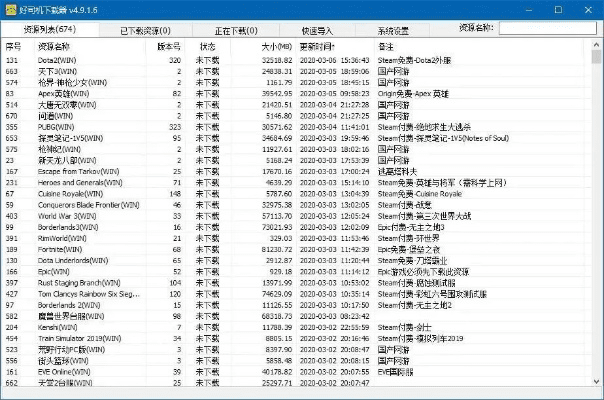Select Cuisine Royale(WIN) row

coord(297,194)
